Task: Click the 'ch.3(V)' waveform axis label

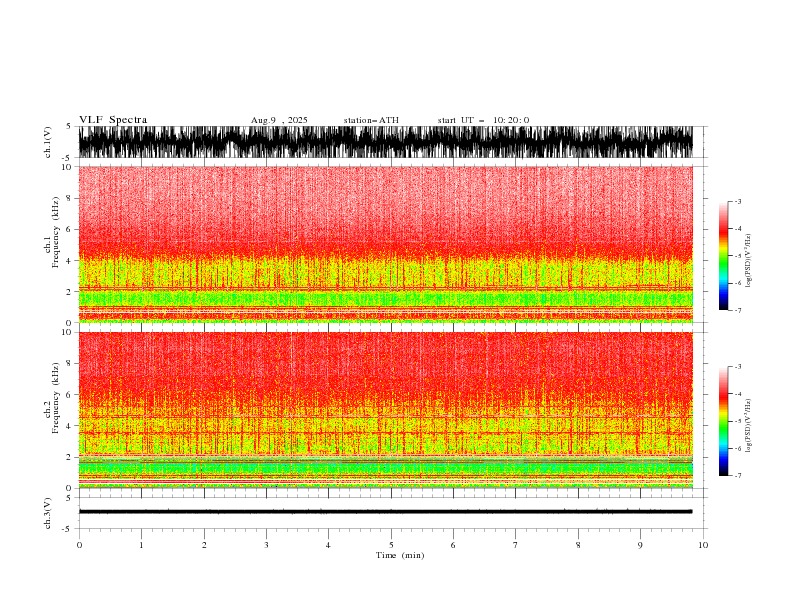Action: pyautogui.click(x=48, y=513)
